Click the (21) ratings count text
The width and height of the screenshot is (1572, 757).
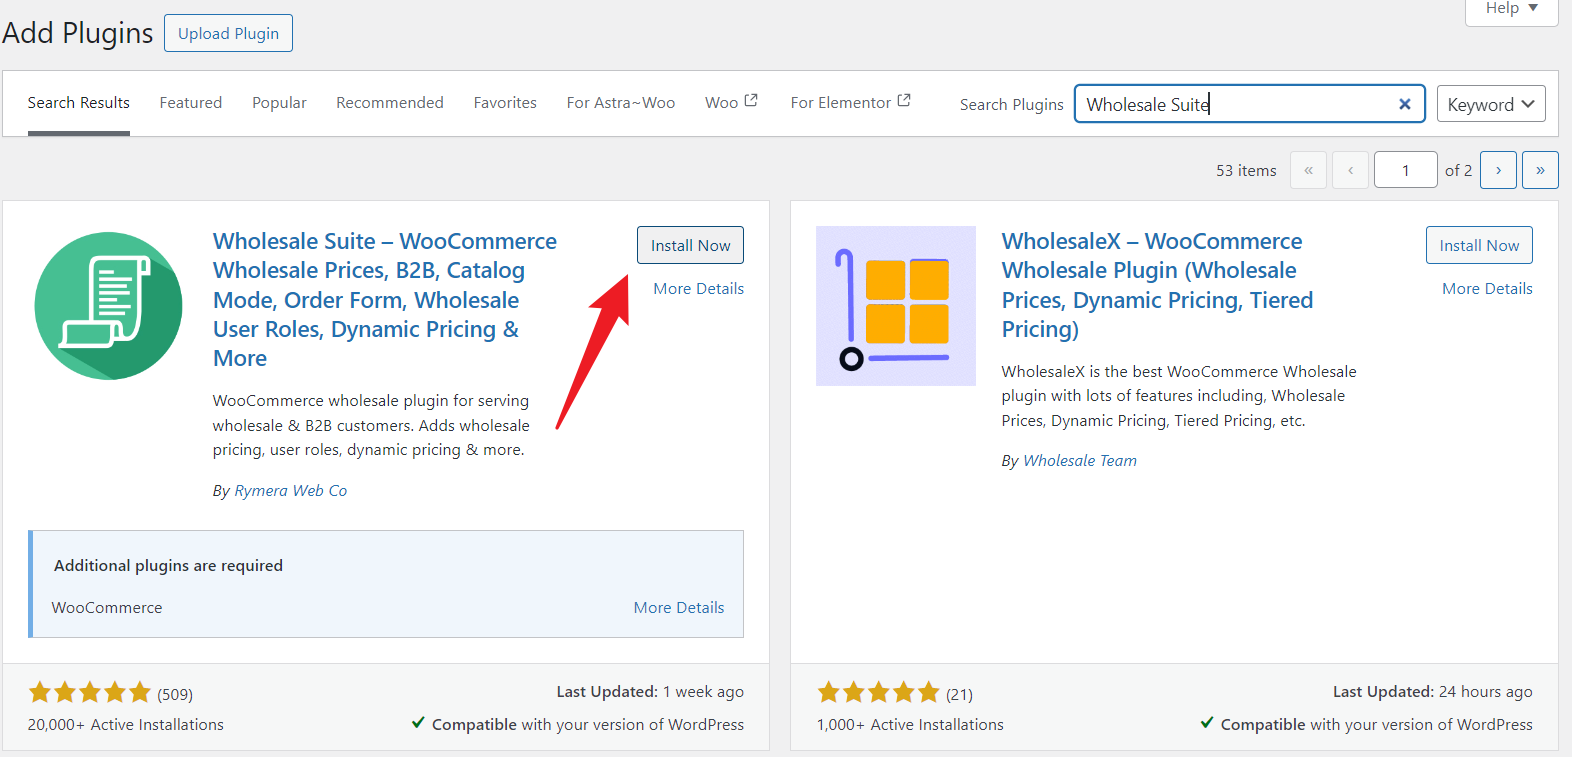pyautogui.click(x=959, y=694)
